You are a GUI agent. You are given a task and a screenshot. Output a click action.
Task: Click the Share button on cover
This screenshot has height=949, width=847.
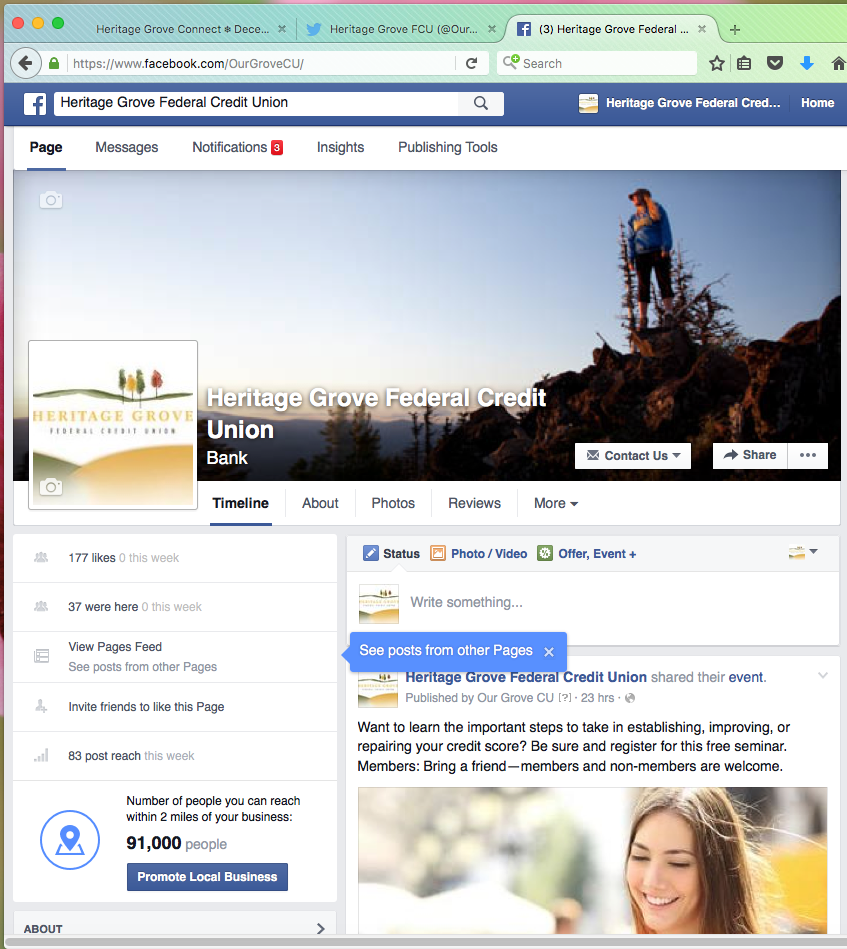[750, 455]
